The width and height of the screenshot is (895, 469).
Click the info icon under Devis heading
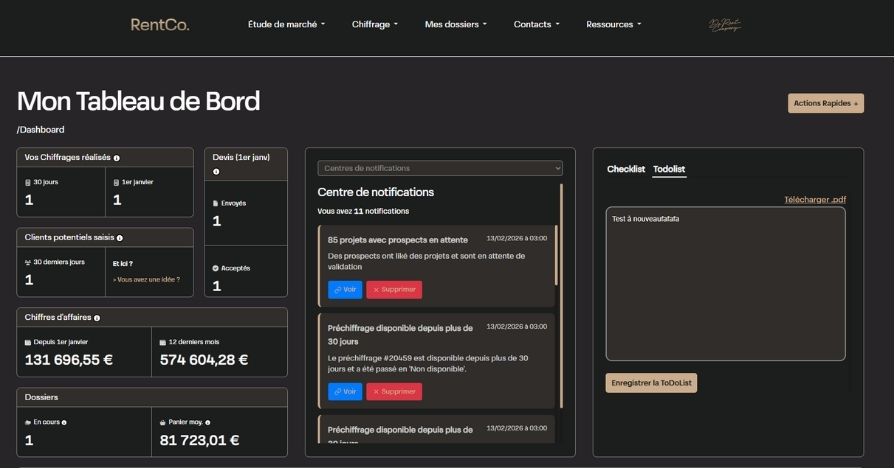[x=216, y=172]
